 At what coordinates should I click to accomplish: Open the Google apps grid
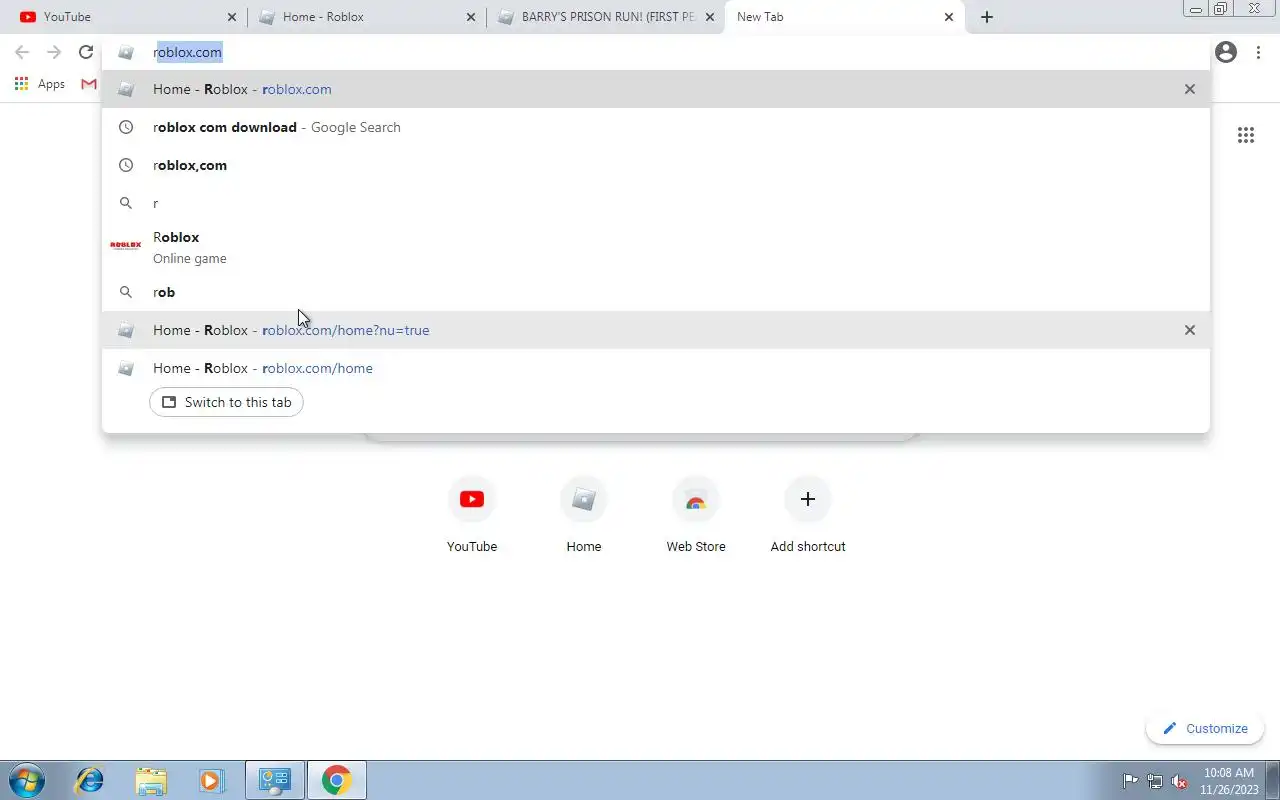pos(1246,135)
